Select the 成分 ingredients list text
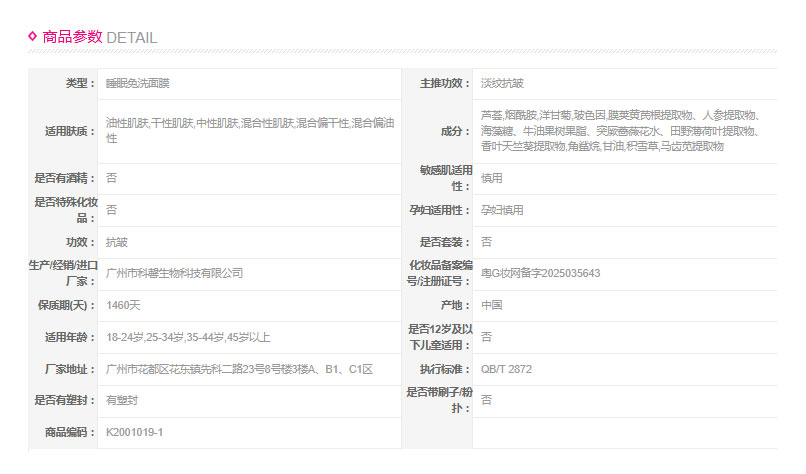The image size is (806, 474). click(620, 131)
